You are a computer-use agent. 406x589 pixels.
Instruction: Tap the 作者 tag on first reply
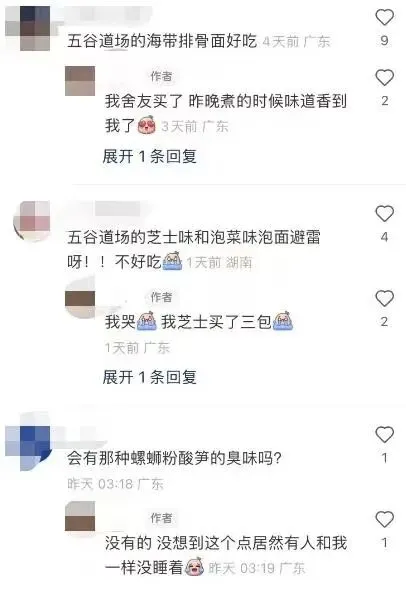click(161, 76)
